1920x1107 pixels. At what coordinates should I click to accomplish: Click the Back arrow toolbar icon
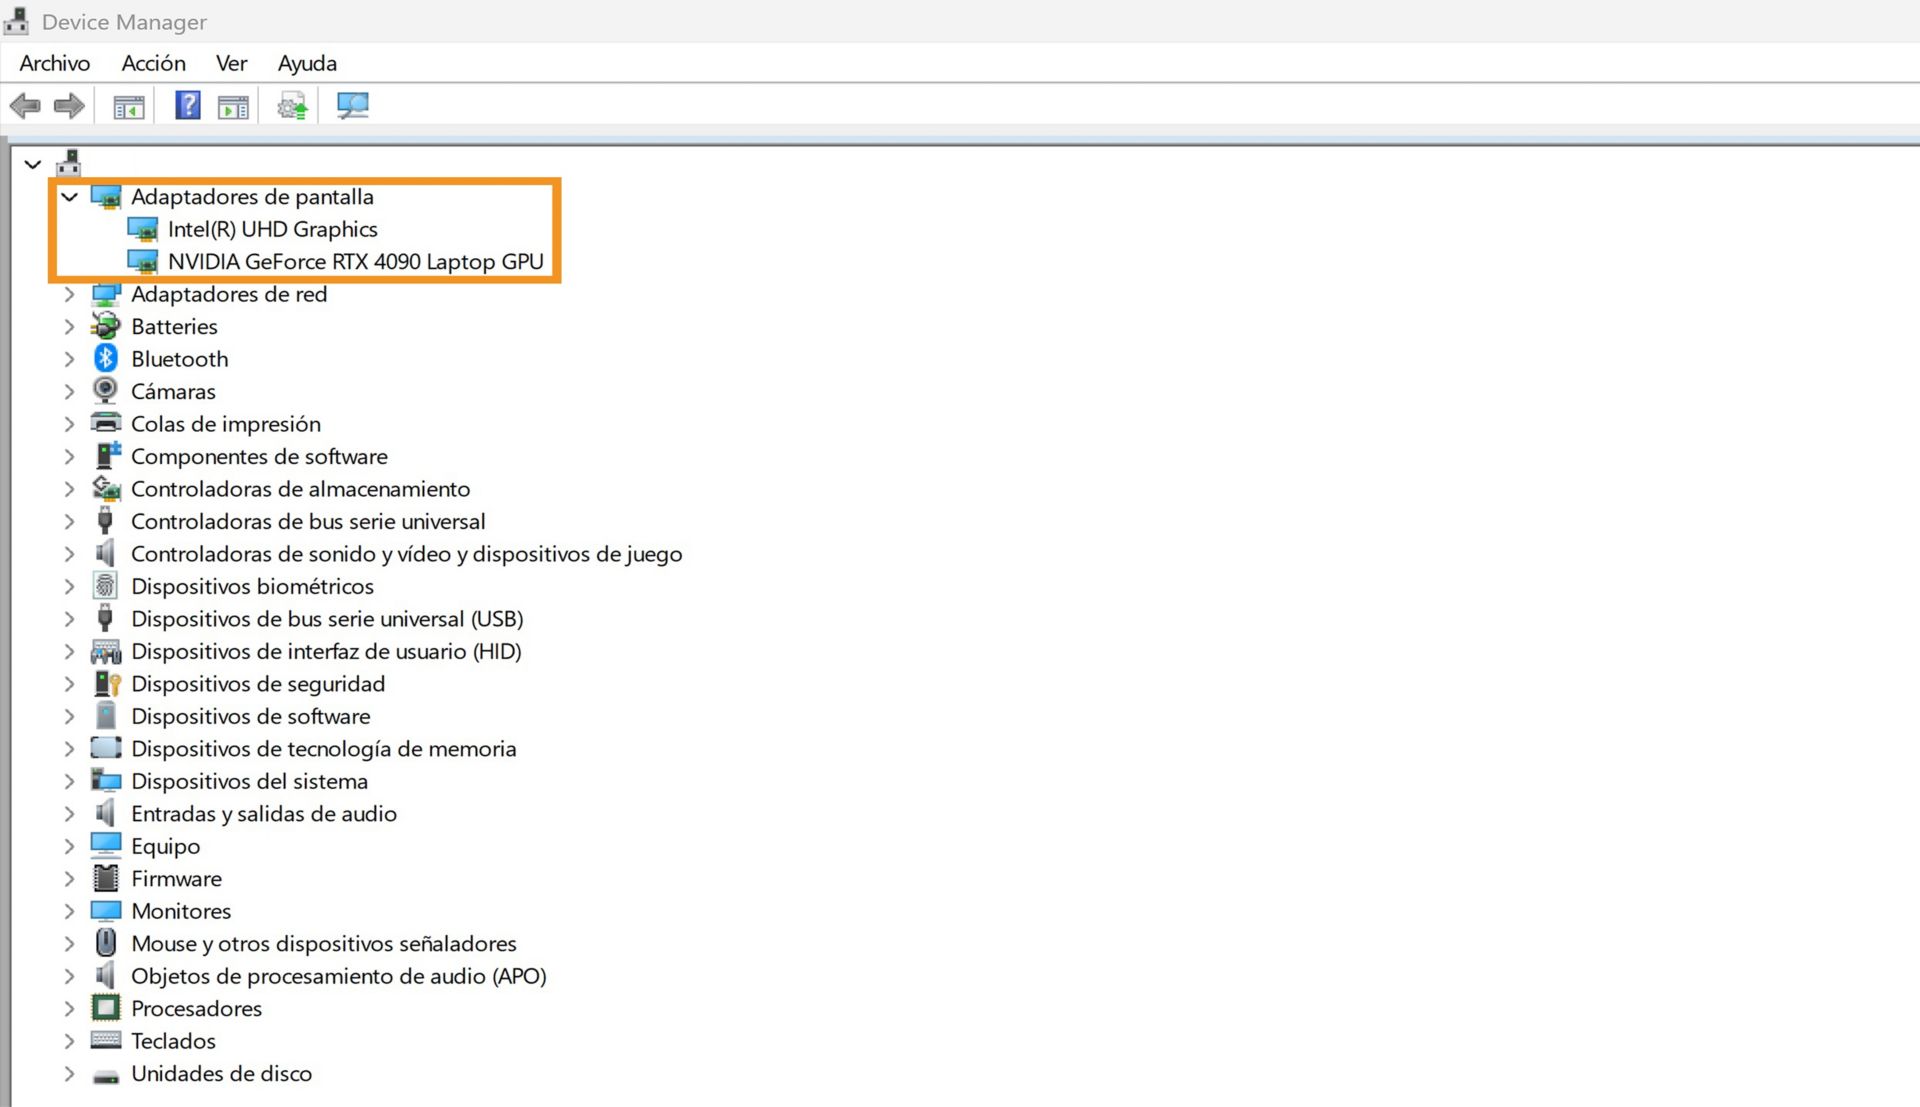(25, 105)
